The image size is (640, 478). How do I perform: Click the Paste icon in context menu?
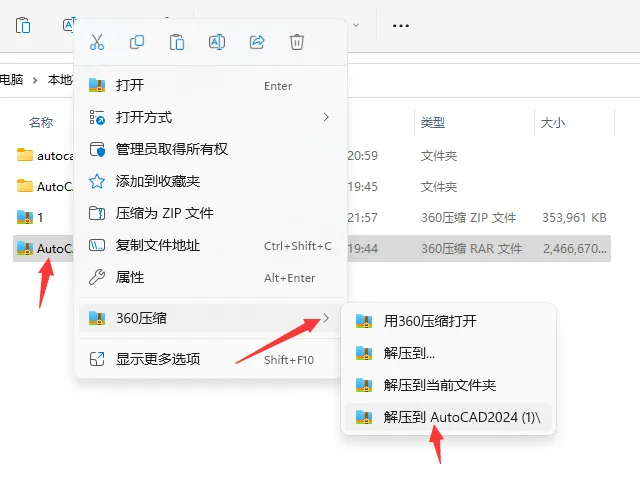click(x=177, y=42)
